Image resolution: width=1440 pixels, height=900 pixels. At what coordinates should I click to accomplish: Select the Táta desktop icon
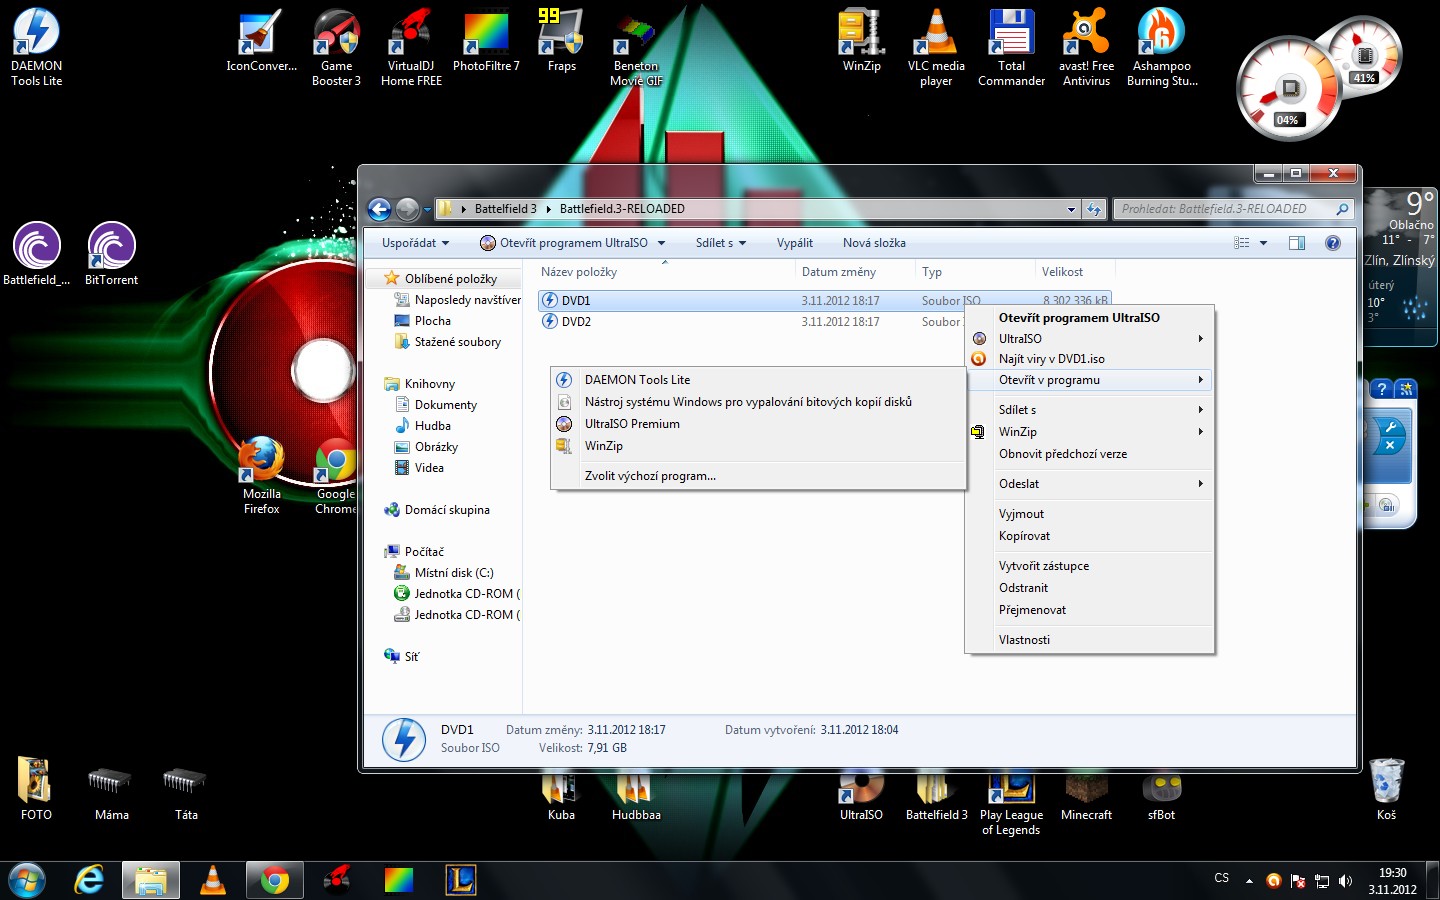coord(186,793)
